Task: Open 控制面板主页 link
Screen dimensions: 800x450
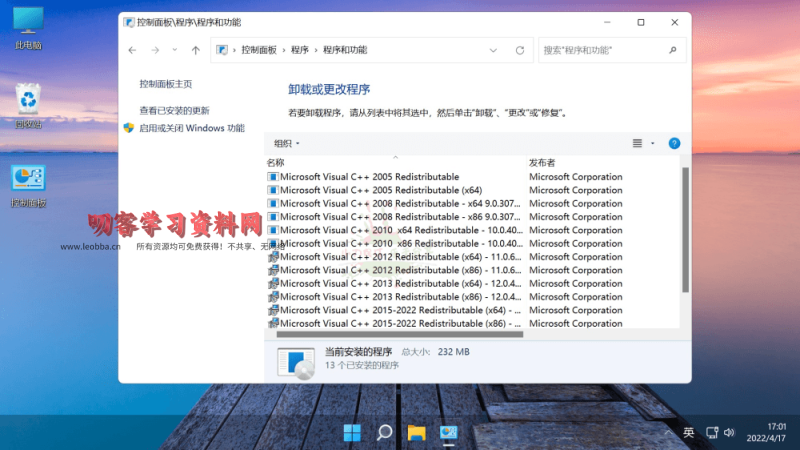Action: point(166,84)
